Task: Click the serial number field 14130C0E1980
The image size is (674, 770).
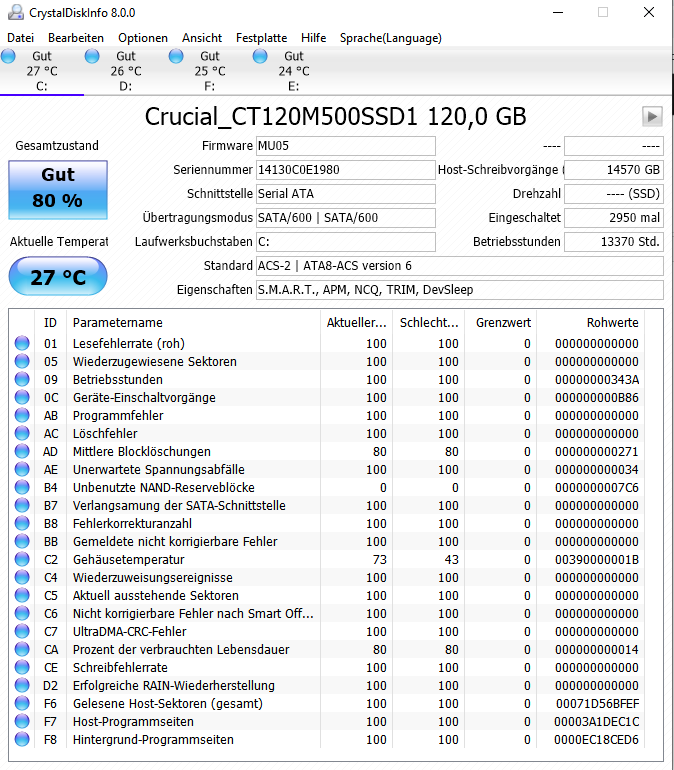Action: click(346, 170)
